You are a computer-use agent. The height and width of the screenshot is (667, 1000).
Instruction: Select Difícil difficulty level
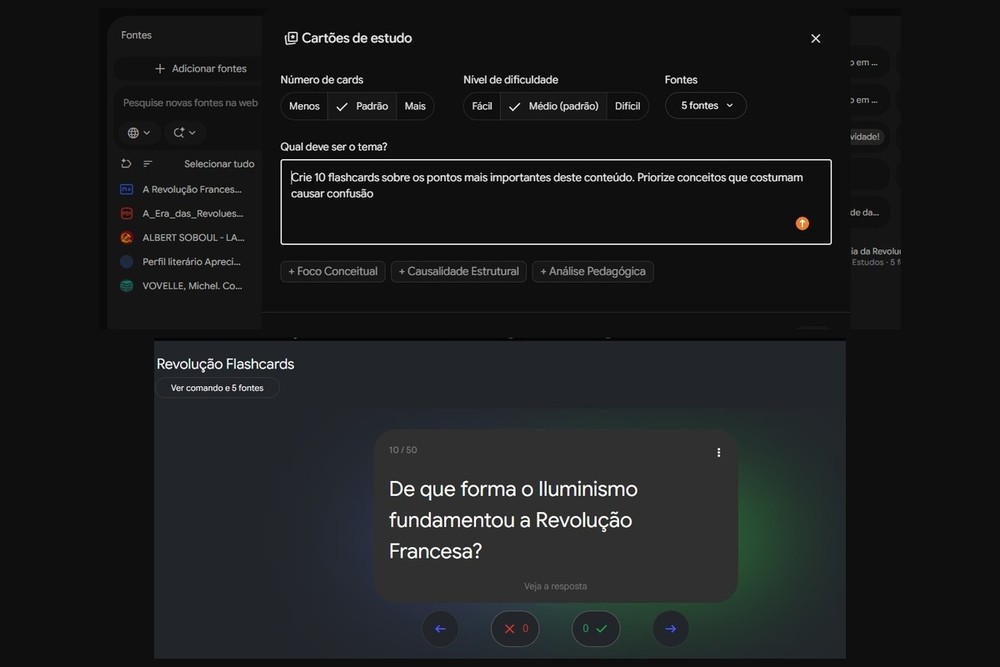coord(628,106)
